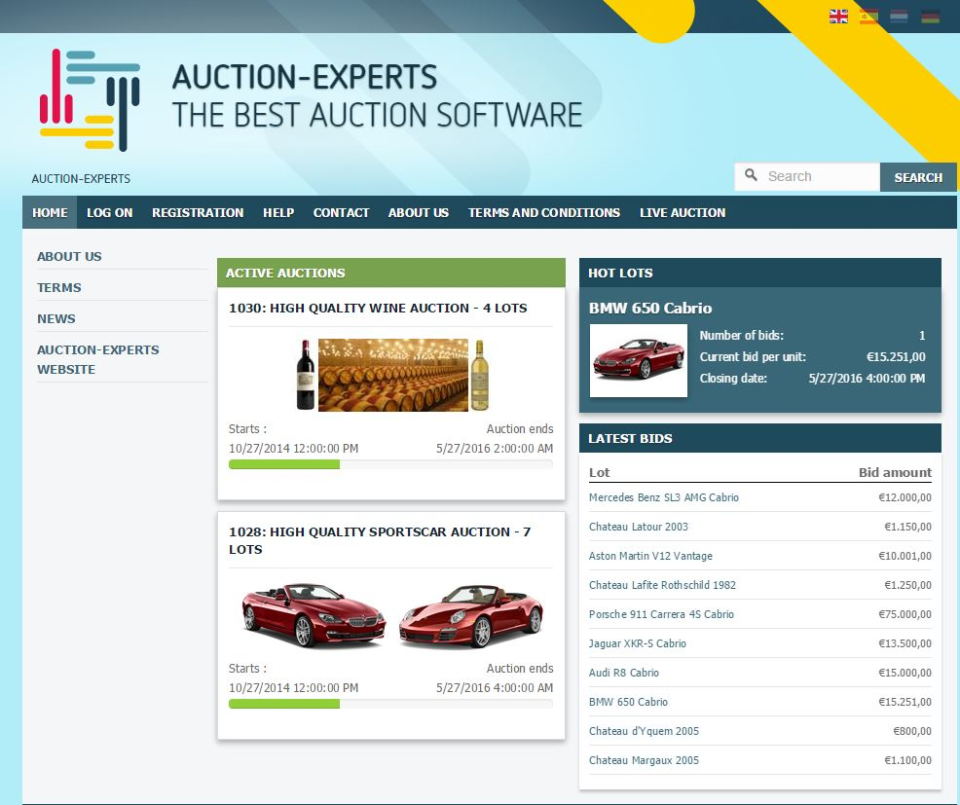The height and width of the screenshot is (805, 960).
Task: Open LIVE AUCTION from the menu
Action: tap(684, 212)
